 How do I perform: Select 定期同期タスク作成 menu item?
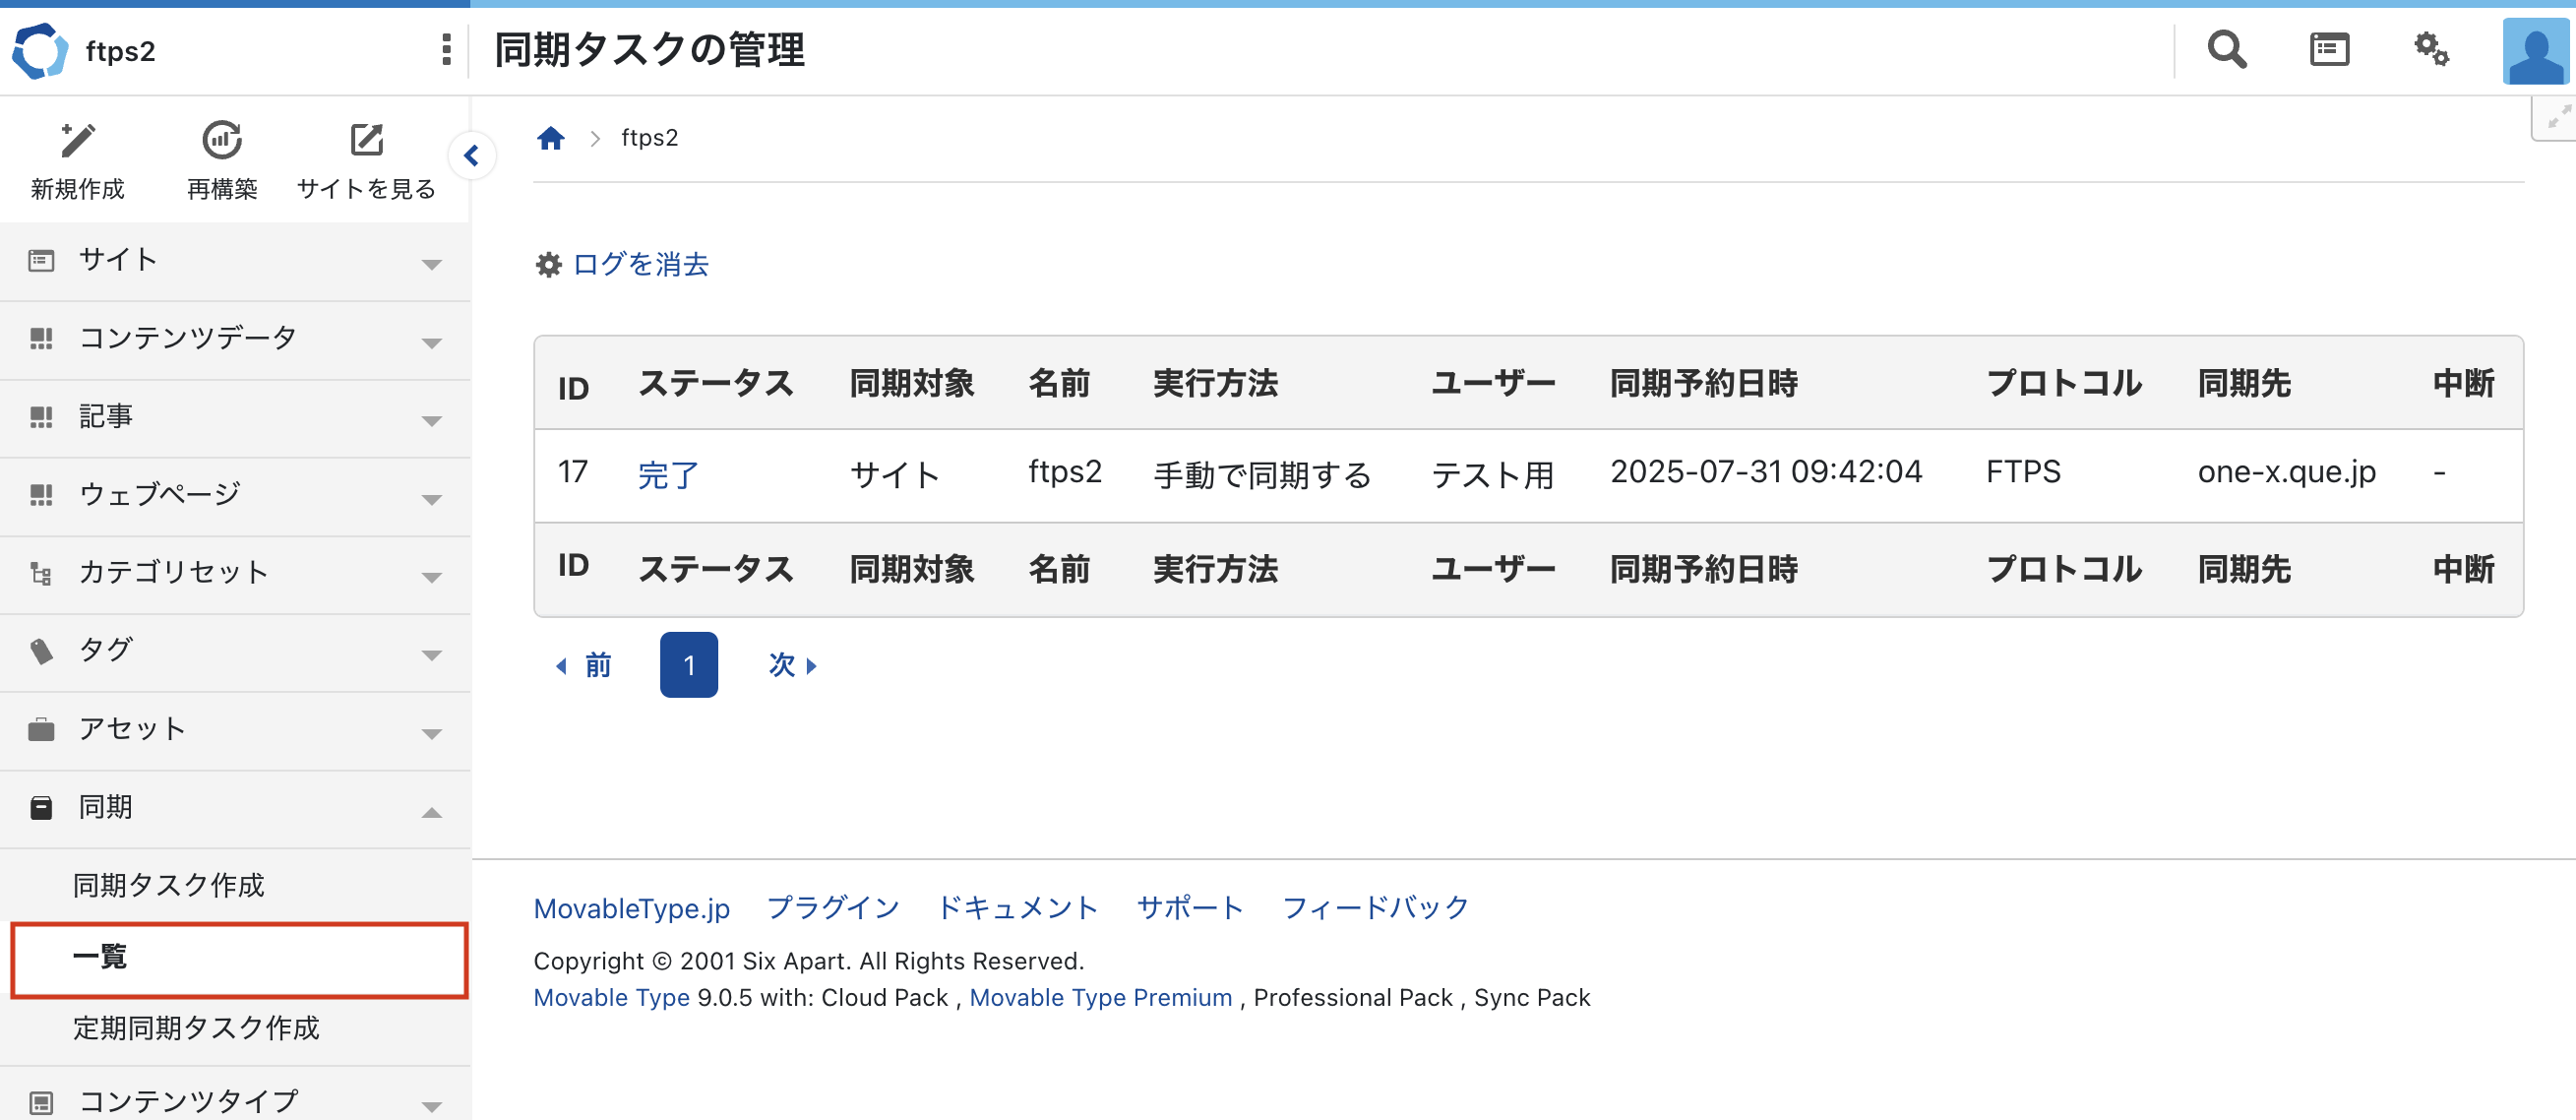[196, 1028]
